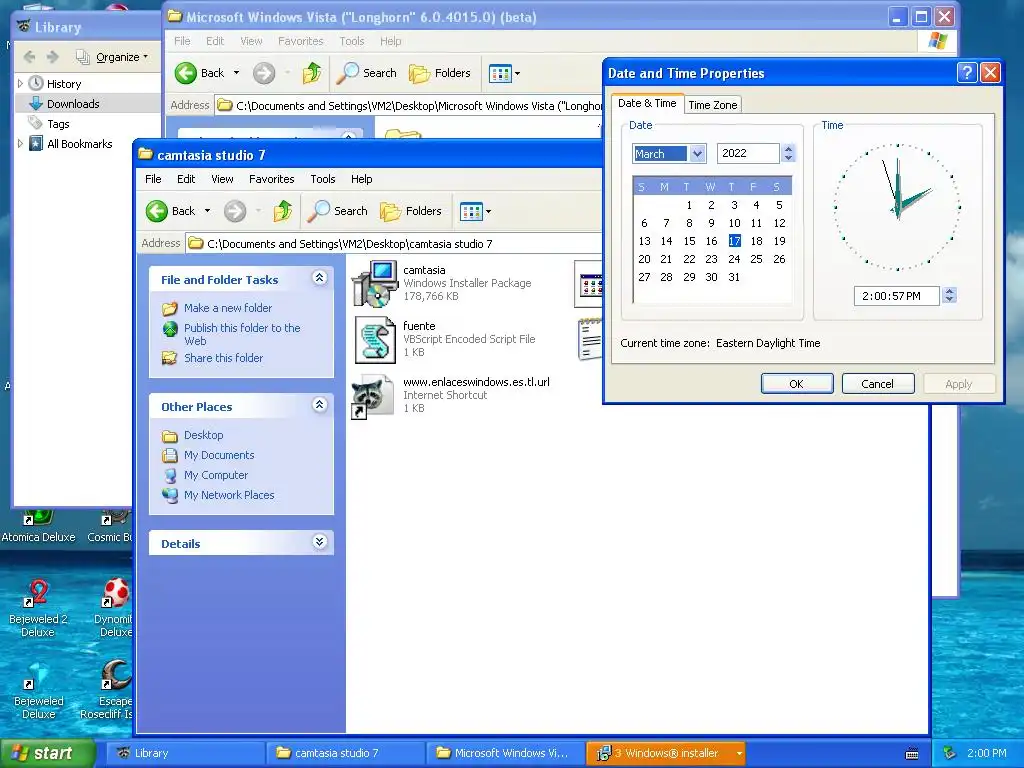Open File menu in camtasia studio 7 window
Screen dimensions: 1024x768
click(153, 179)
